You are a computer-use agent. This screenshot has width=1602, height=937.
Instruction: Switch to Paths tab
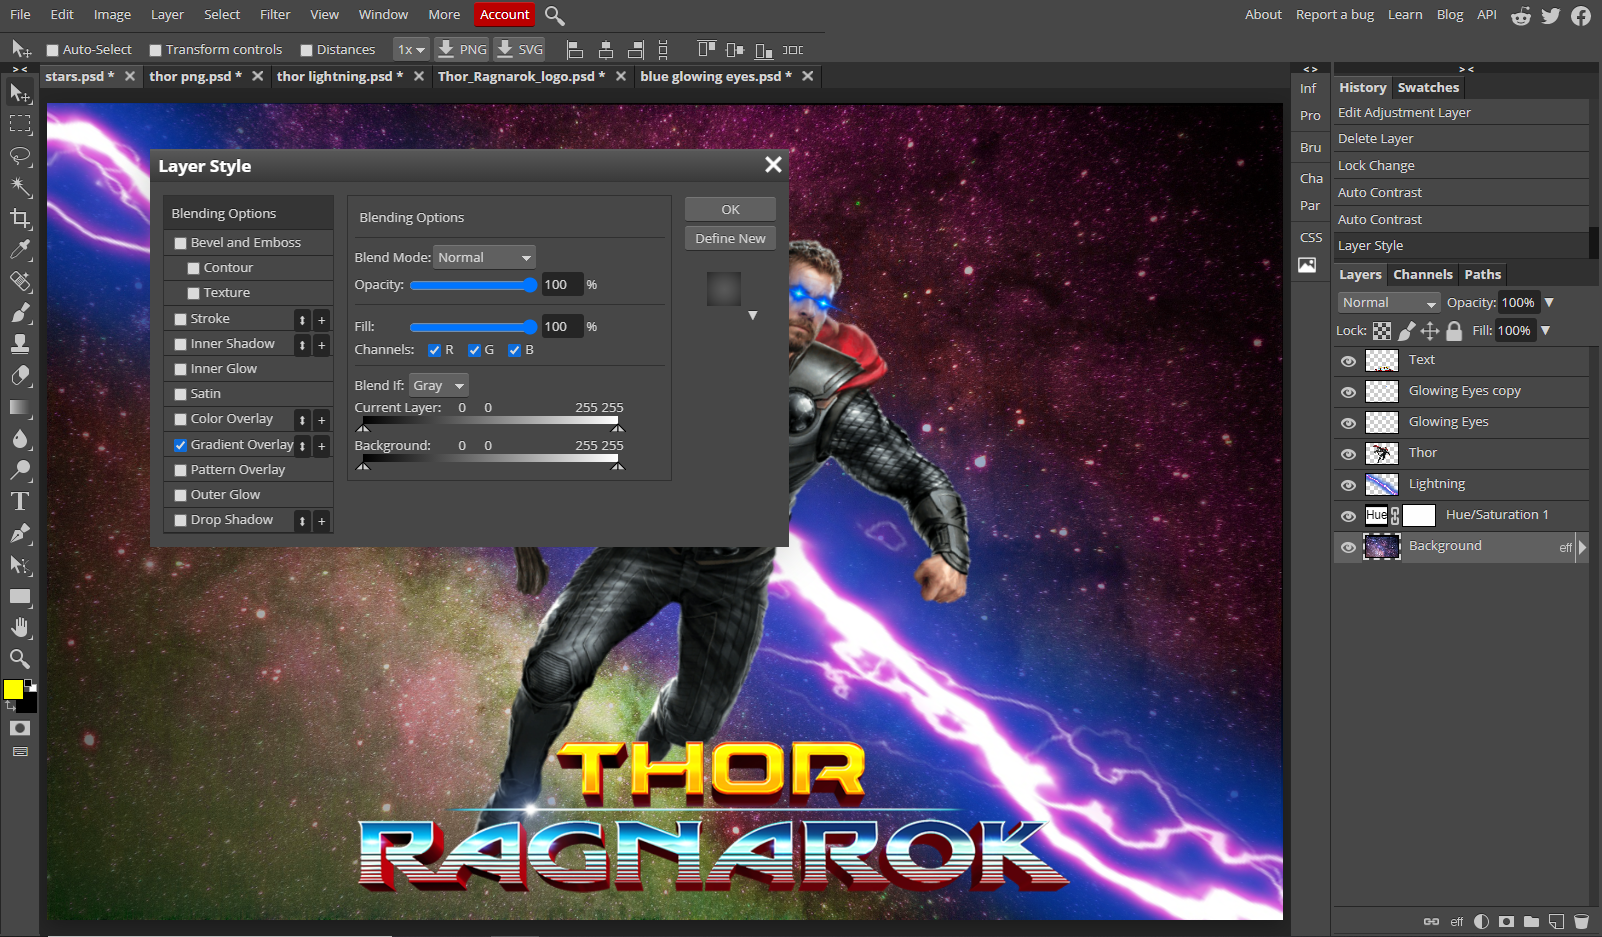[1483, 275]
